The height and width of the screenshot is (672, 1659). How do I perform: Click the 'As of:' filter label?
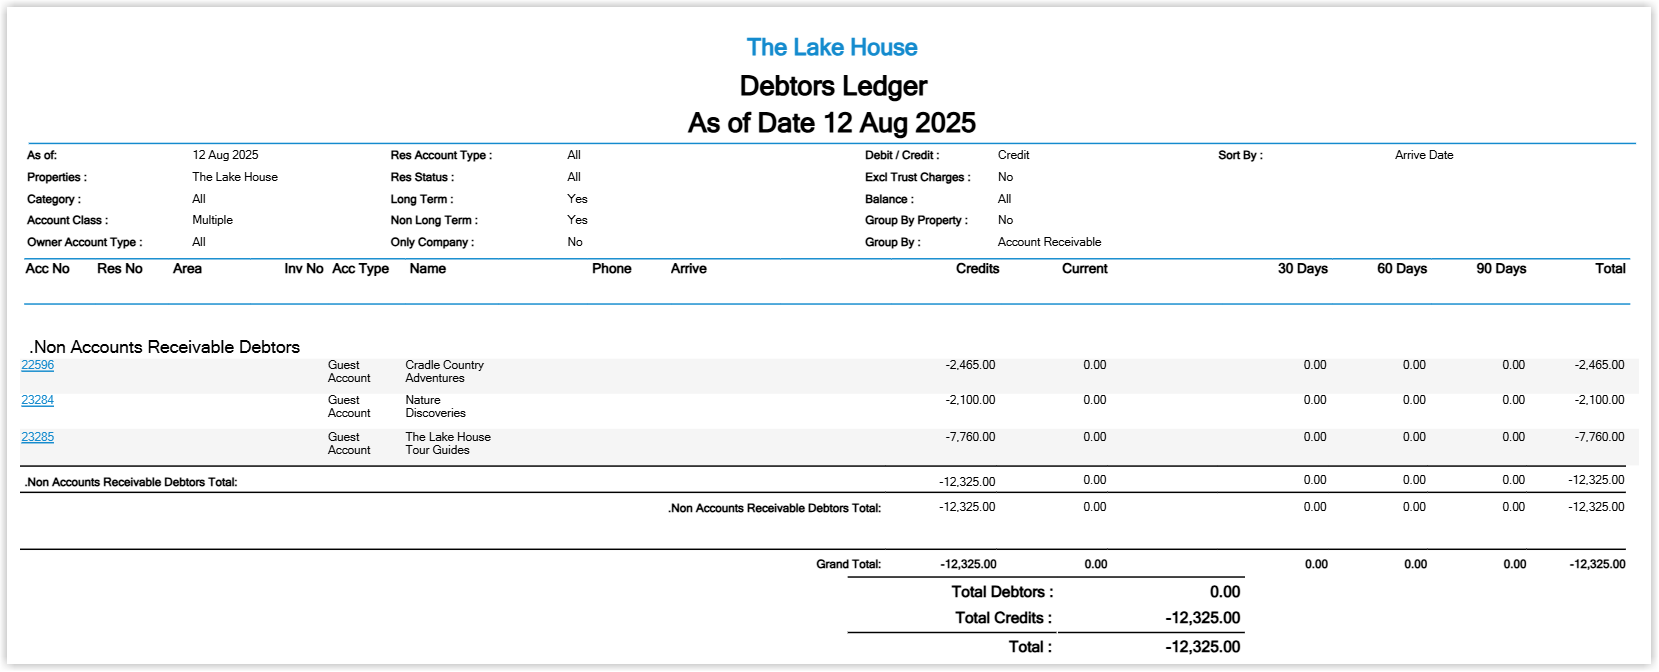tap(42, 155)
